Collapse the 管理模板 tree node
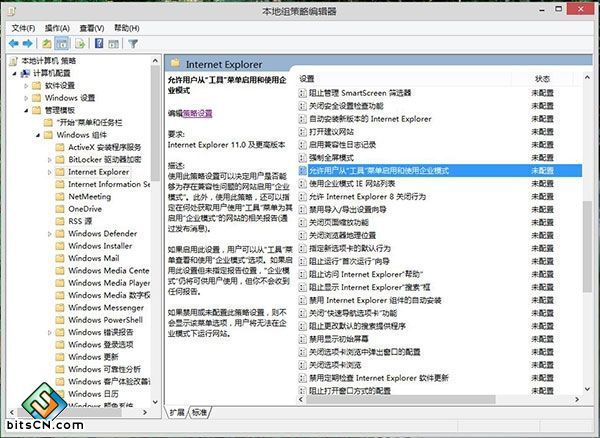 [x=26, y=111]
